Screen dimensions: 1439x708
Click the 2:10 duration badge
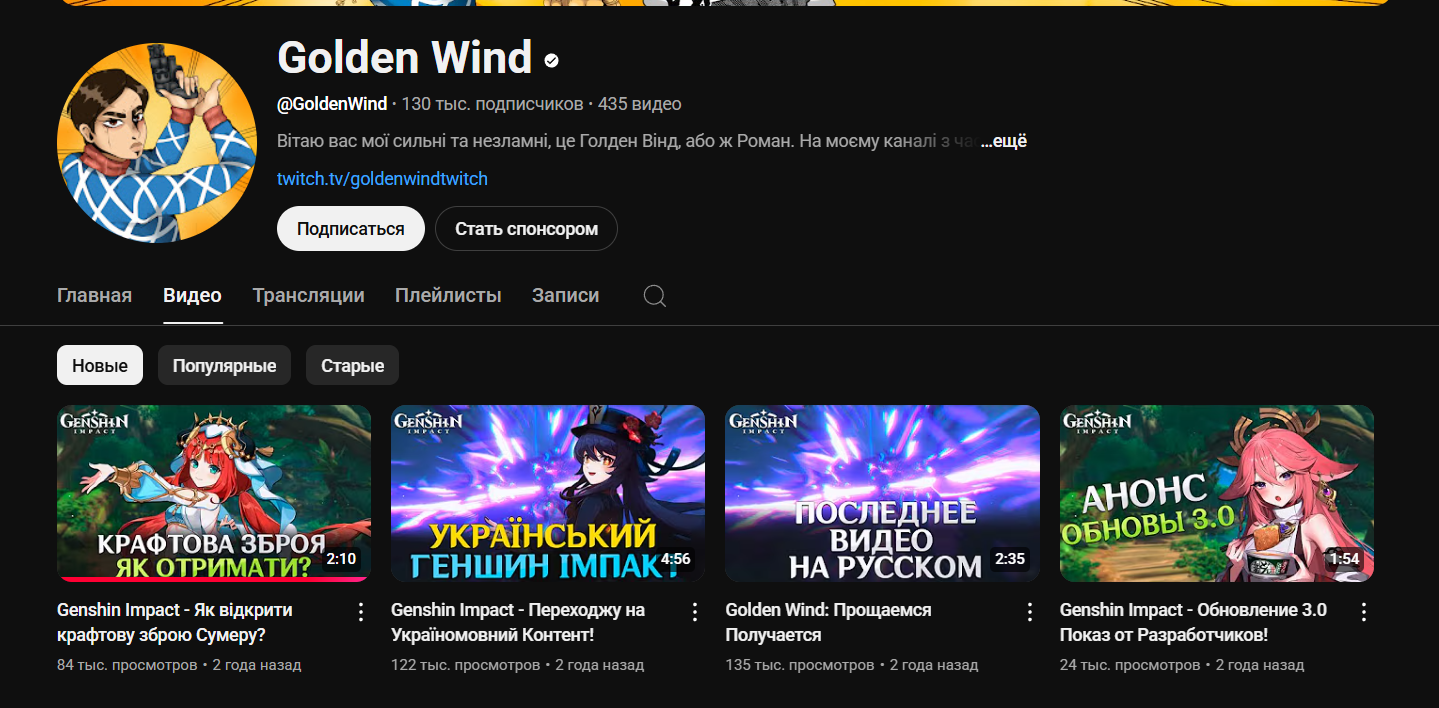341,559
